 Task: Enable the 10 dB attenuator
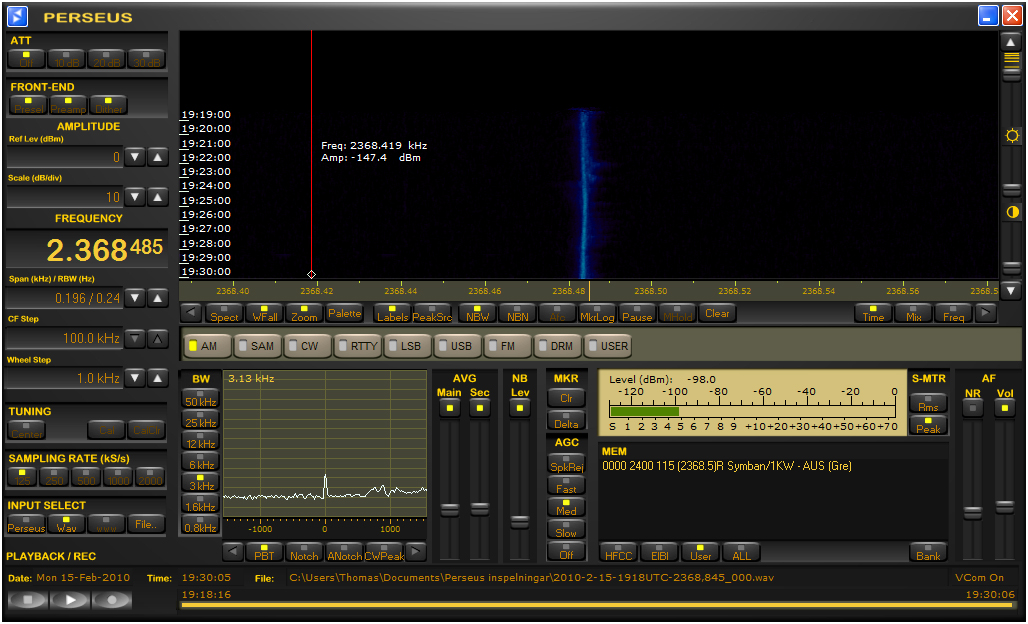[x=66, y=59]
